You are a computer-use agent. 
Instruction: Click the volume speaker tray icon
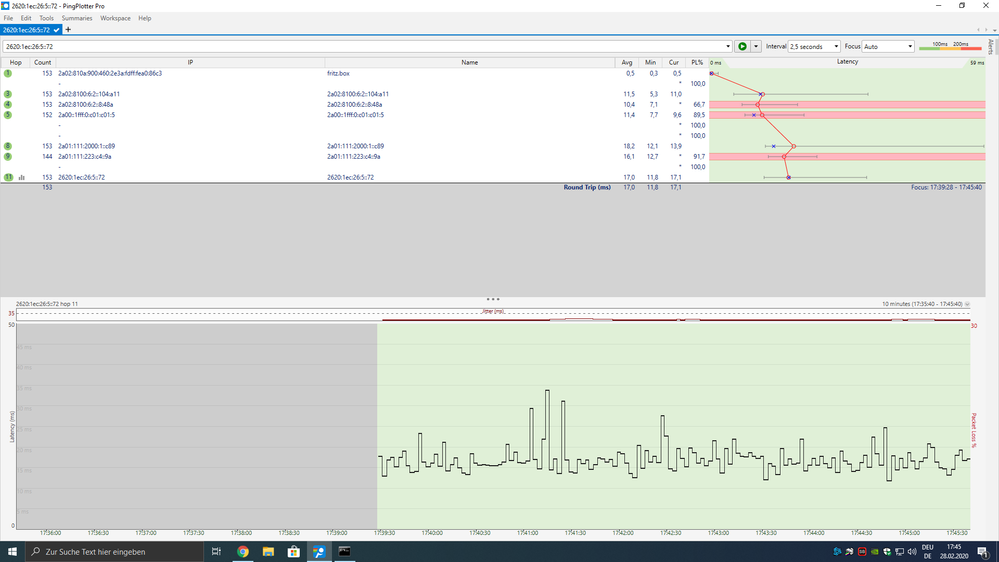coord(912,552)
